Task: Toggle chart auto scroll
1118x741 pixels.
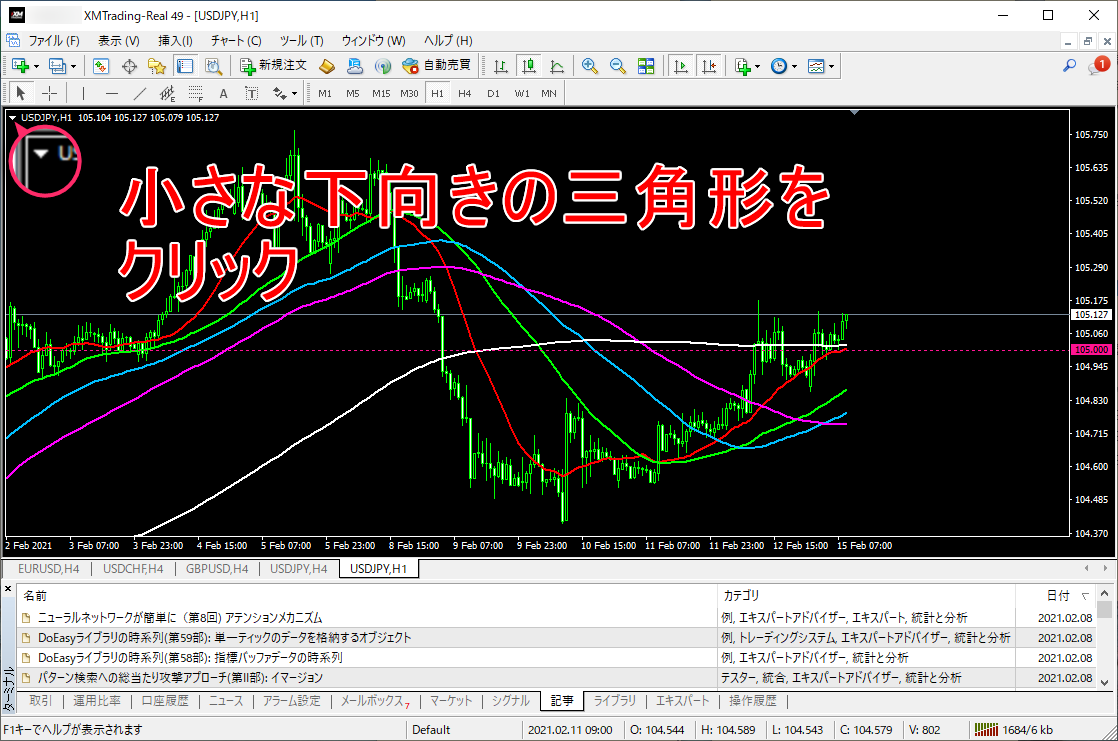Action: point(681,66)
